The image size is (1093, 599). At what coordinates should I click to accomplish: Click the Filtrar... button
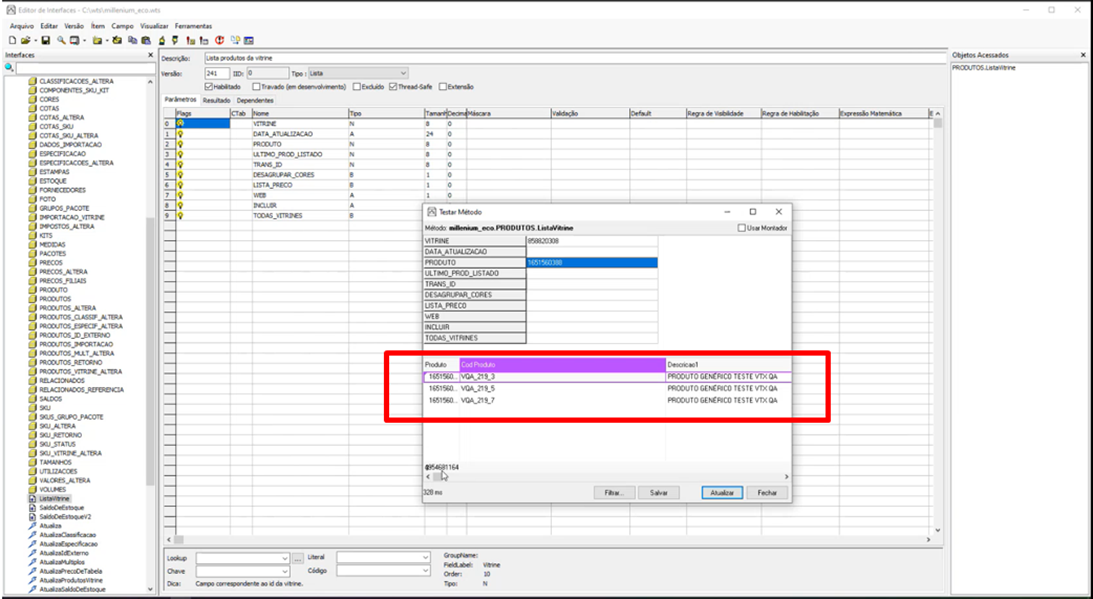coord(614,492)
